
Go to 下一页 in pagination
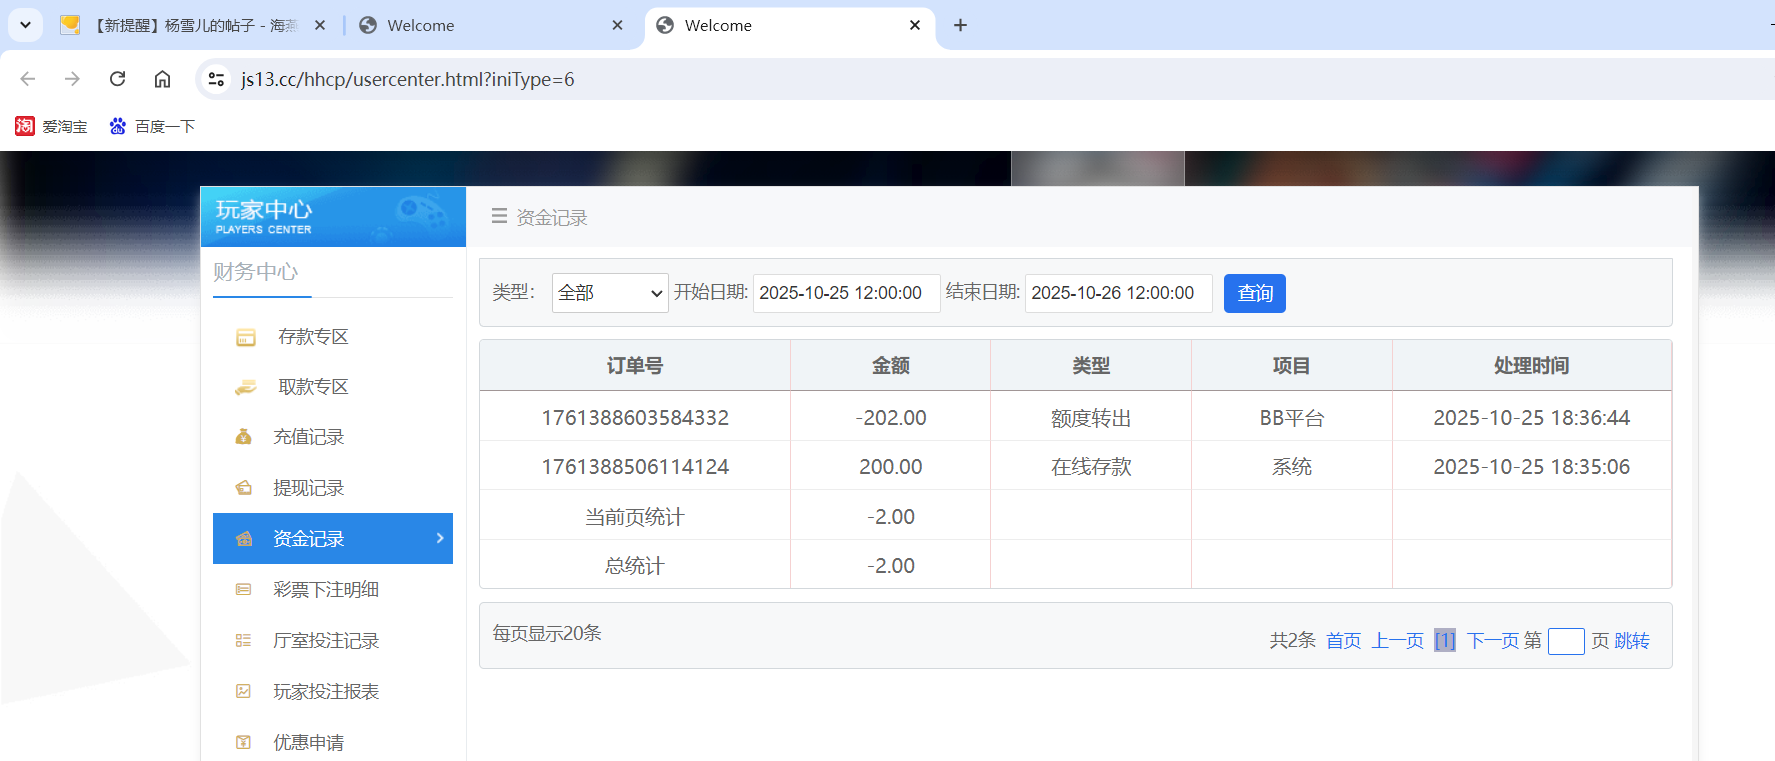1491,641
